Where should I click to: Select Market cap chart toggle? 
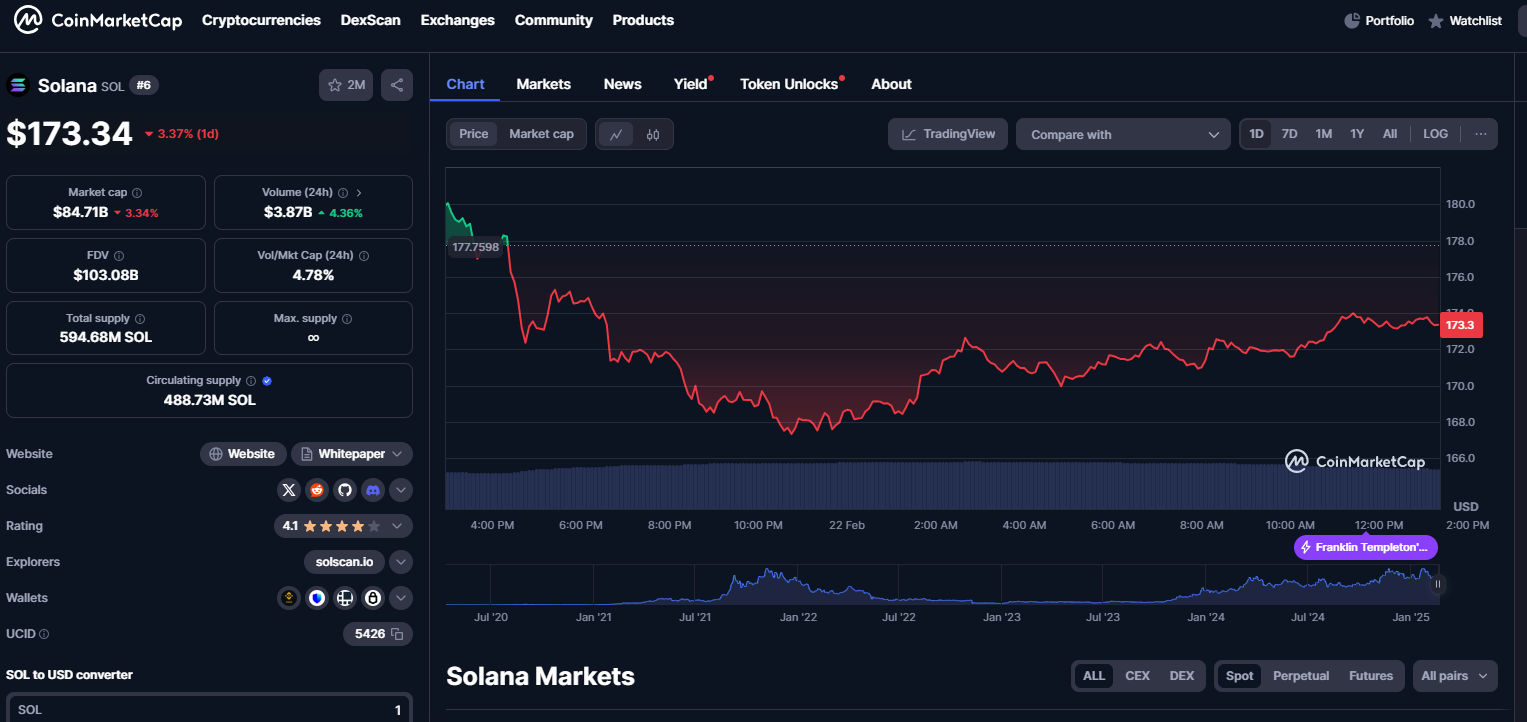pyautogui.click(x=541, y=134)
